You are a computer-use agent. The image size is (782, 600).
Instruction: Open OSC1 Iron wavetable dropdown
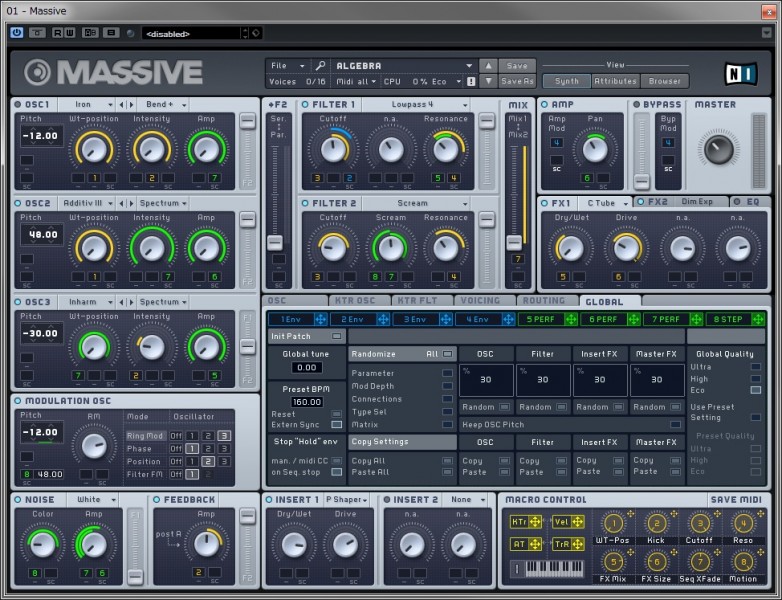click(87, 105)
